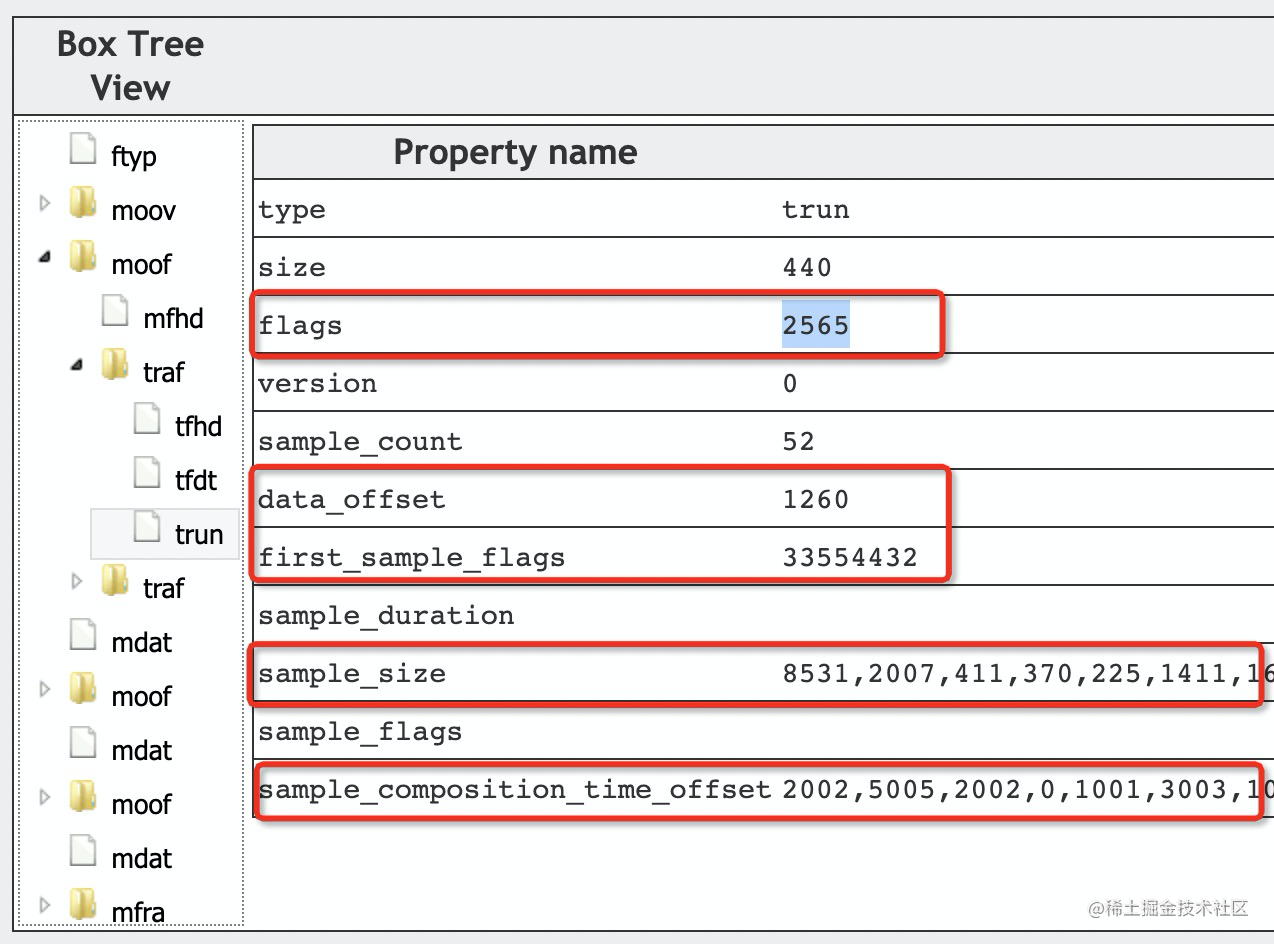The image size is (1274, 944).
Task: Click the Property name column header
Action: (x=515, y=152)
